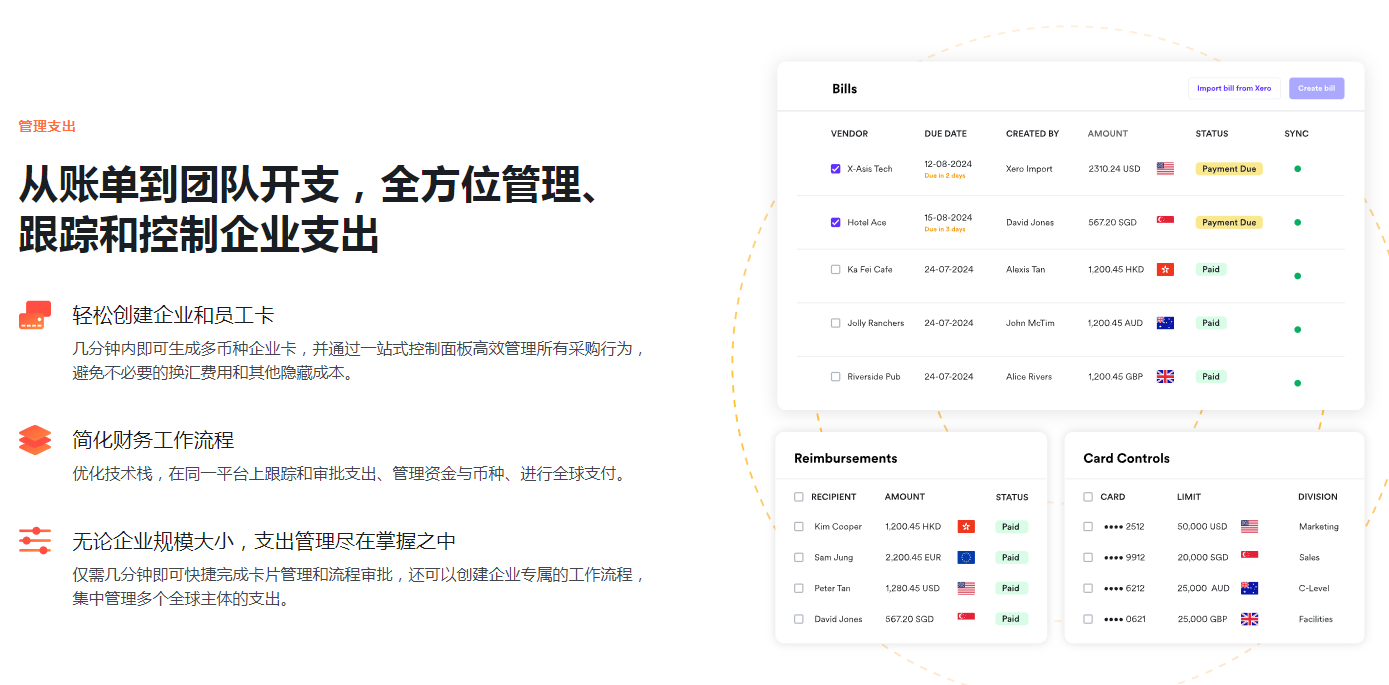Image resolution: width=1389 pixels, height=685 pixels.
Task: Click the Paid badge for Riverside Pub
Action: click(1210, 376)
